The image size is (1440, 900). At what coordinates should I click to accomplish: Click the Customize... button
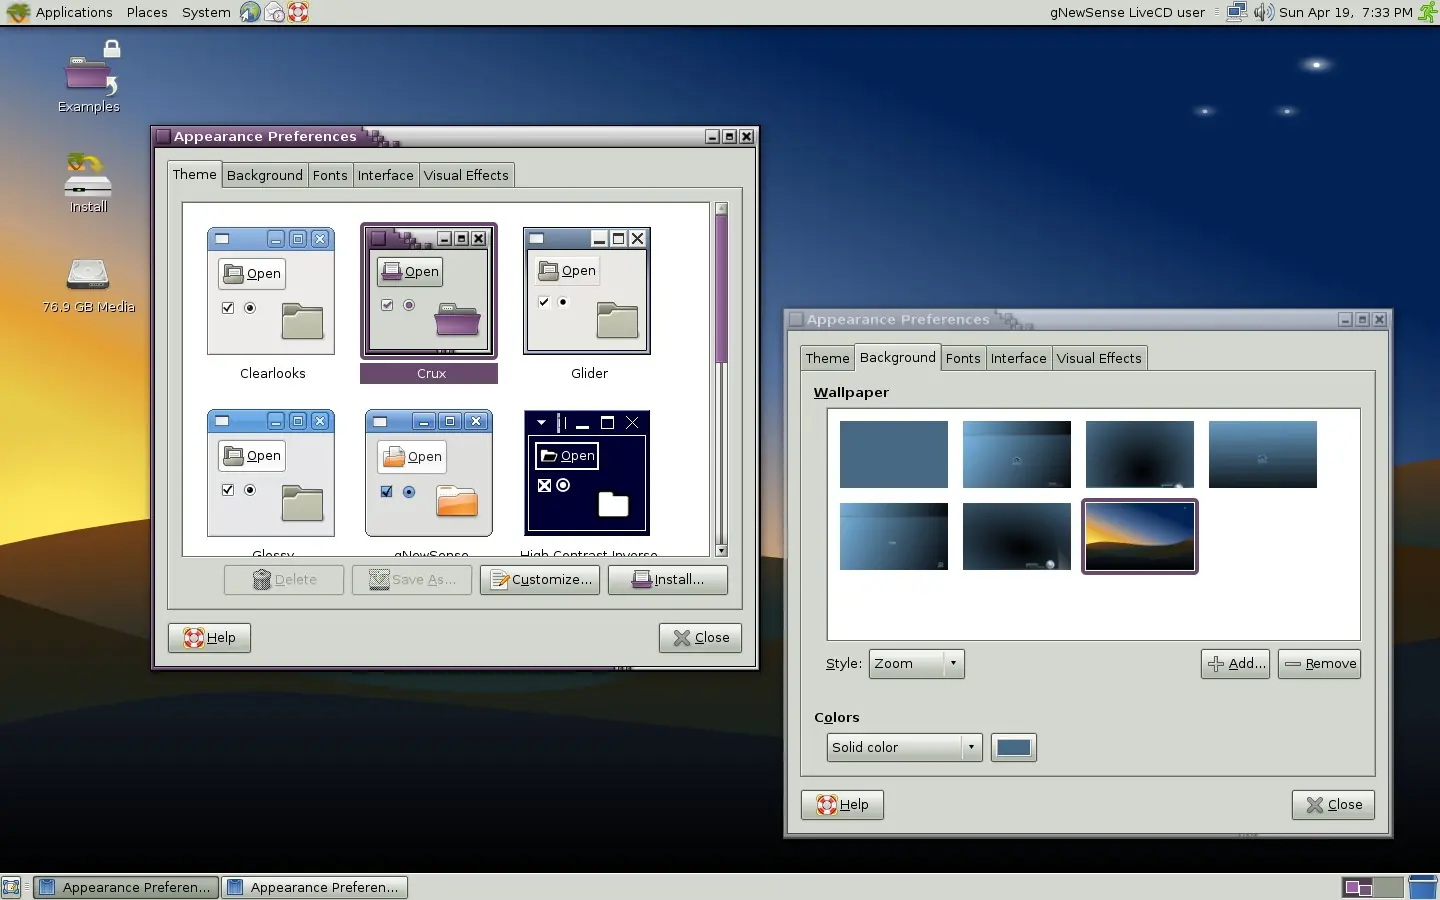click(540, 580)
